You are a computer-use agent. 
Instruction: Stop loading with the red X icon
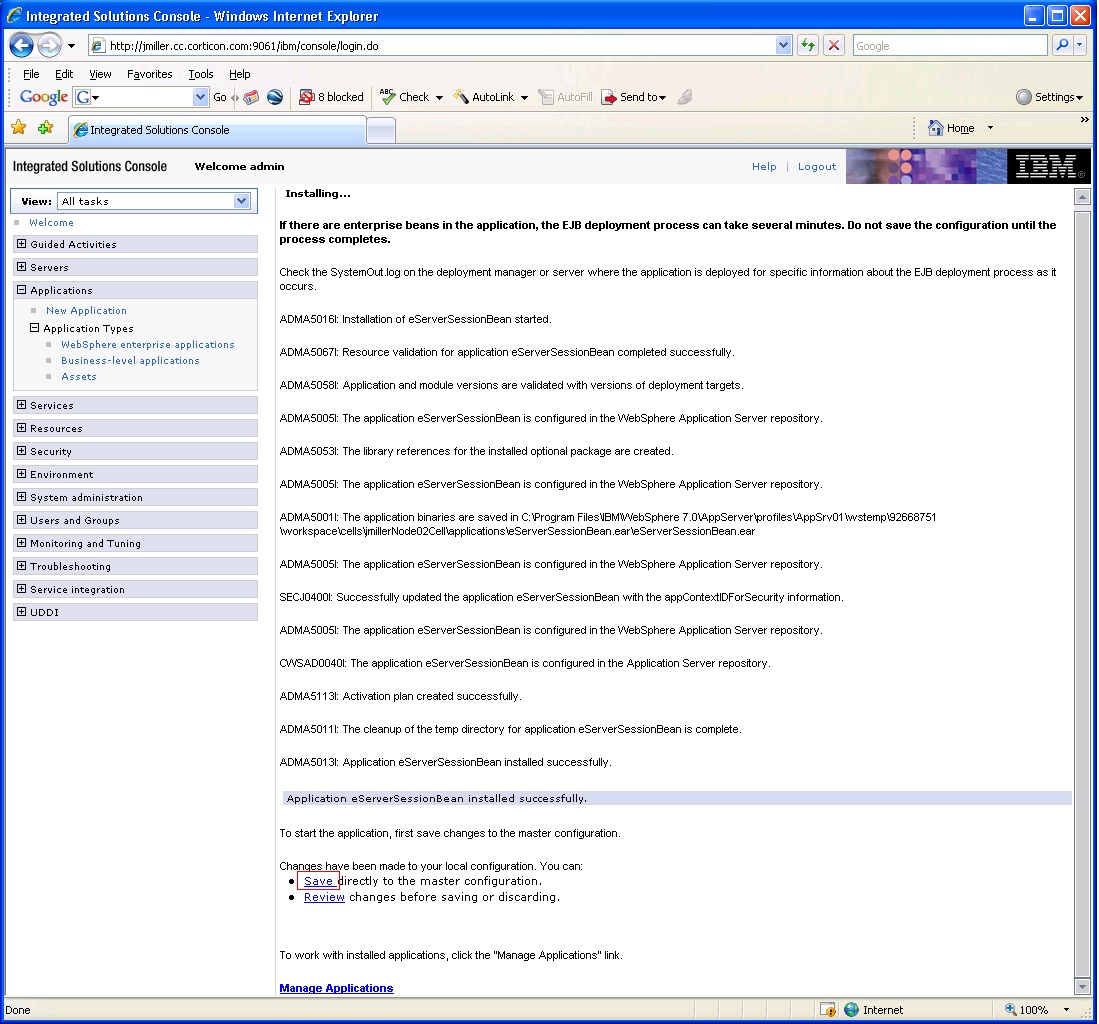tap(834, 46)
